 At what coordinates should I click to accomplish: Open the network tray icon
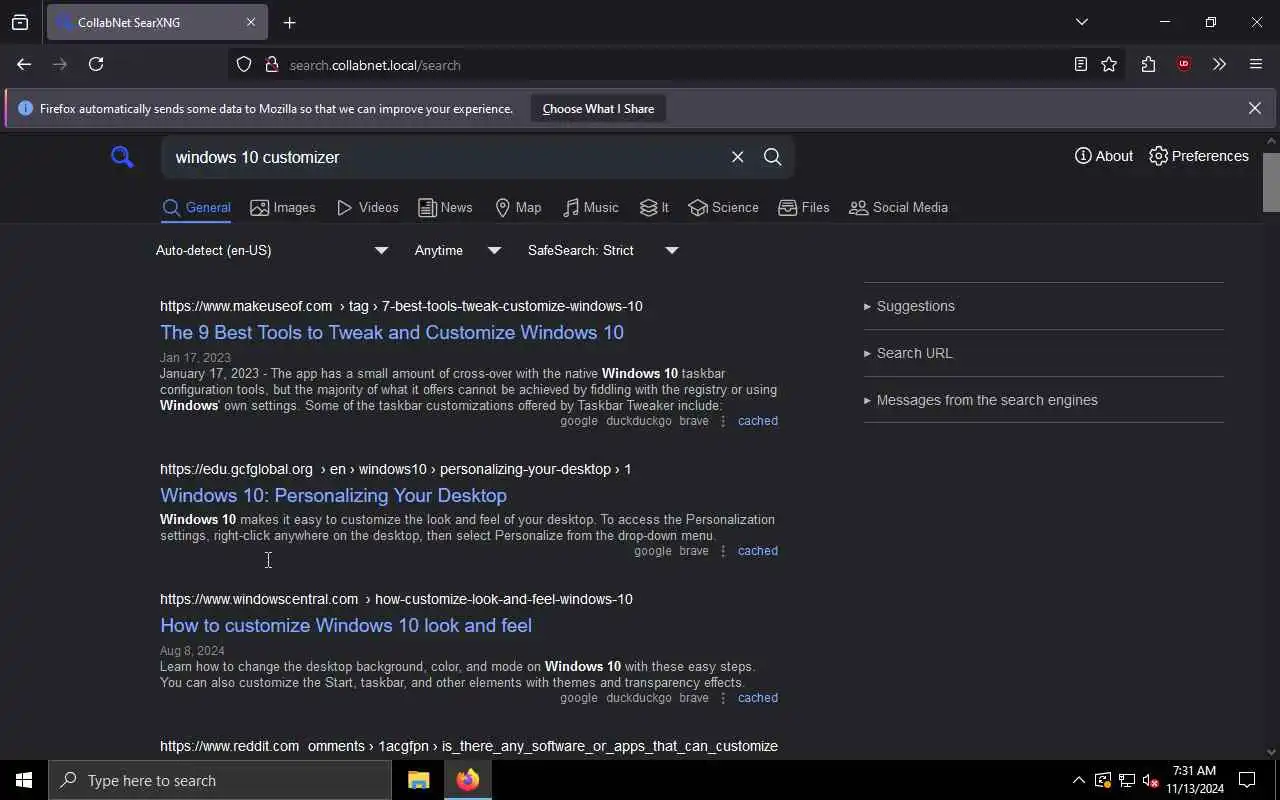coord(1127,780)
